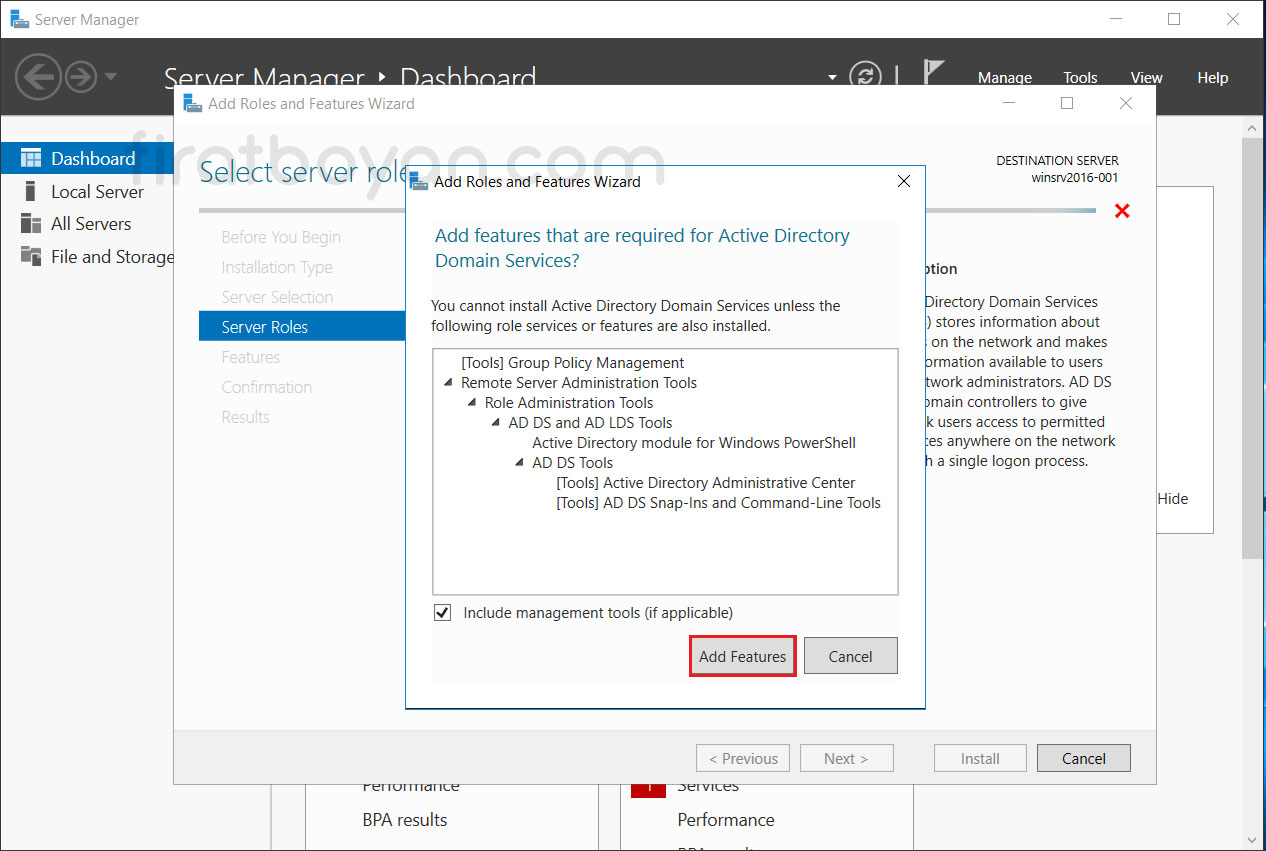Click BPA results in left tile
The image size is (1266, 851).
pos(405,819)
